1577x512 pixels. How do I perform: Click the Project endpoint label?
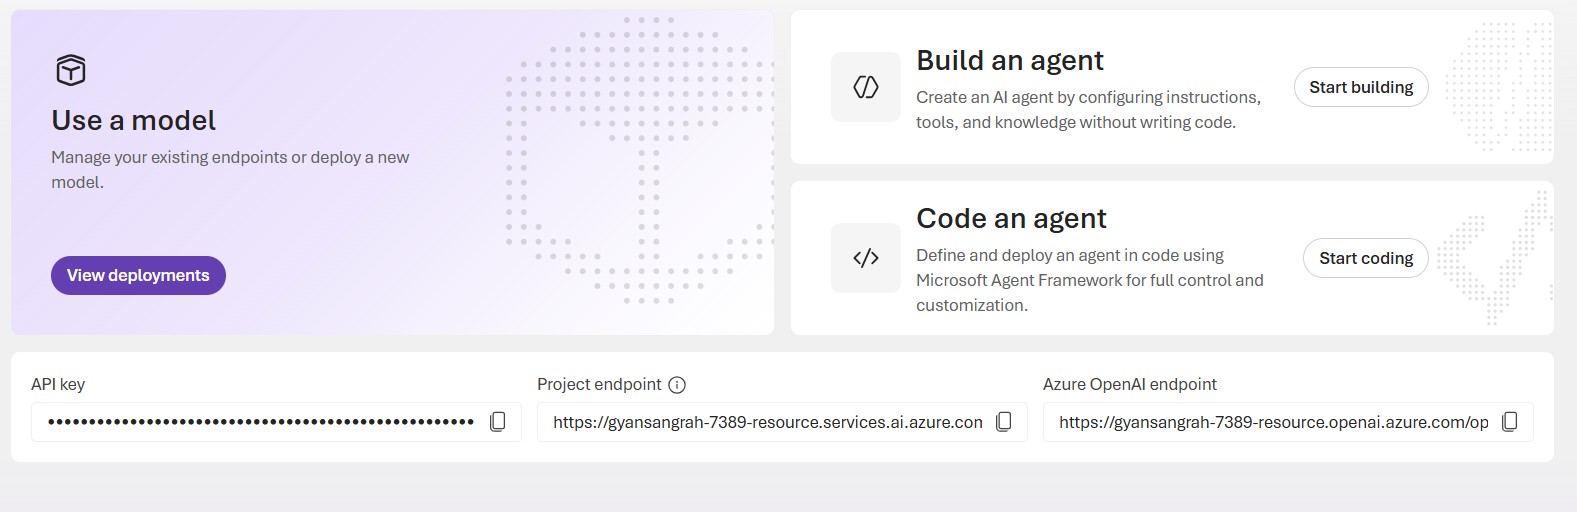599,384
